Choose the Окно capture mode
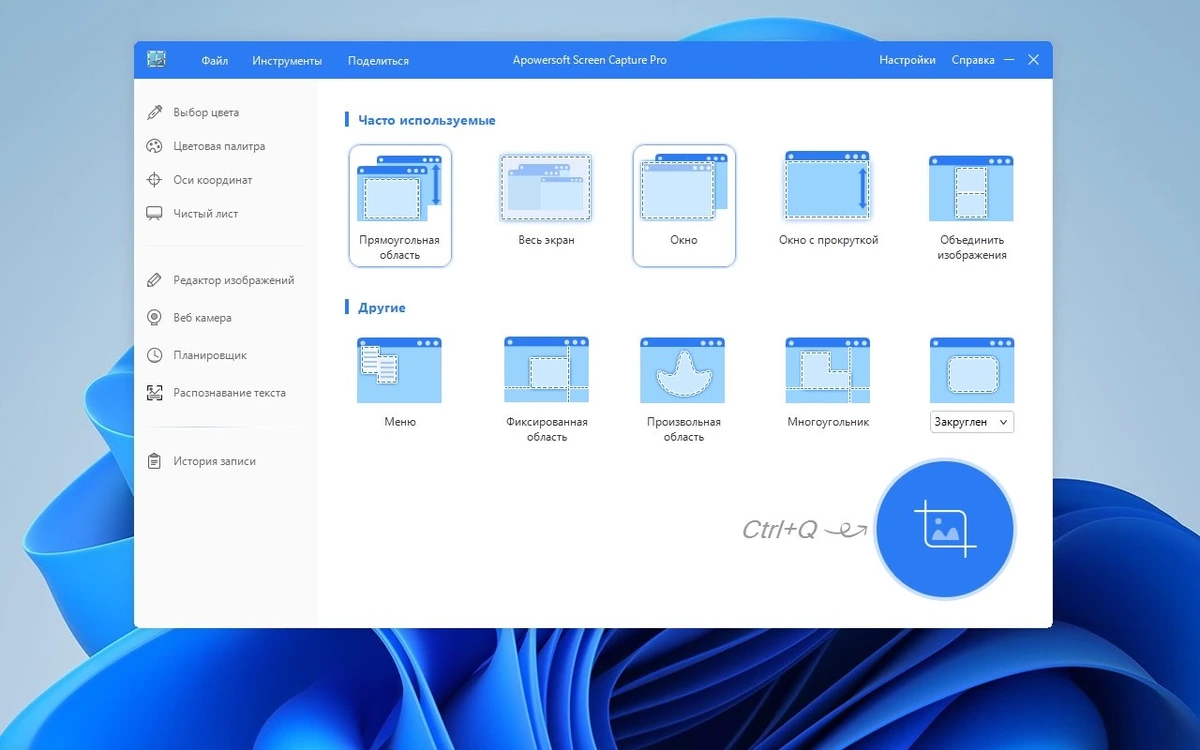Screen dimensions: 1200x750 tap(684, 206)
